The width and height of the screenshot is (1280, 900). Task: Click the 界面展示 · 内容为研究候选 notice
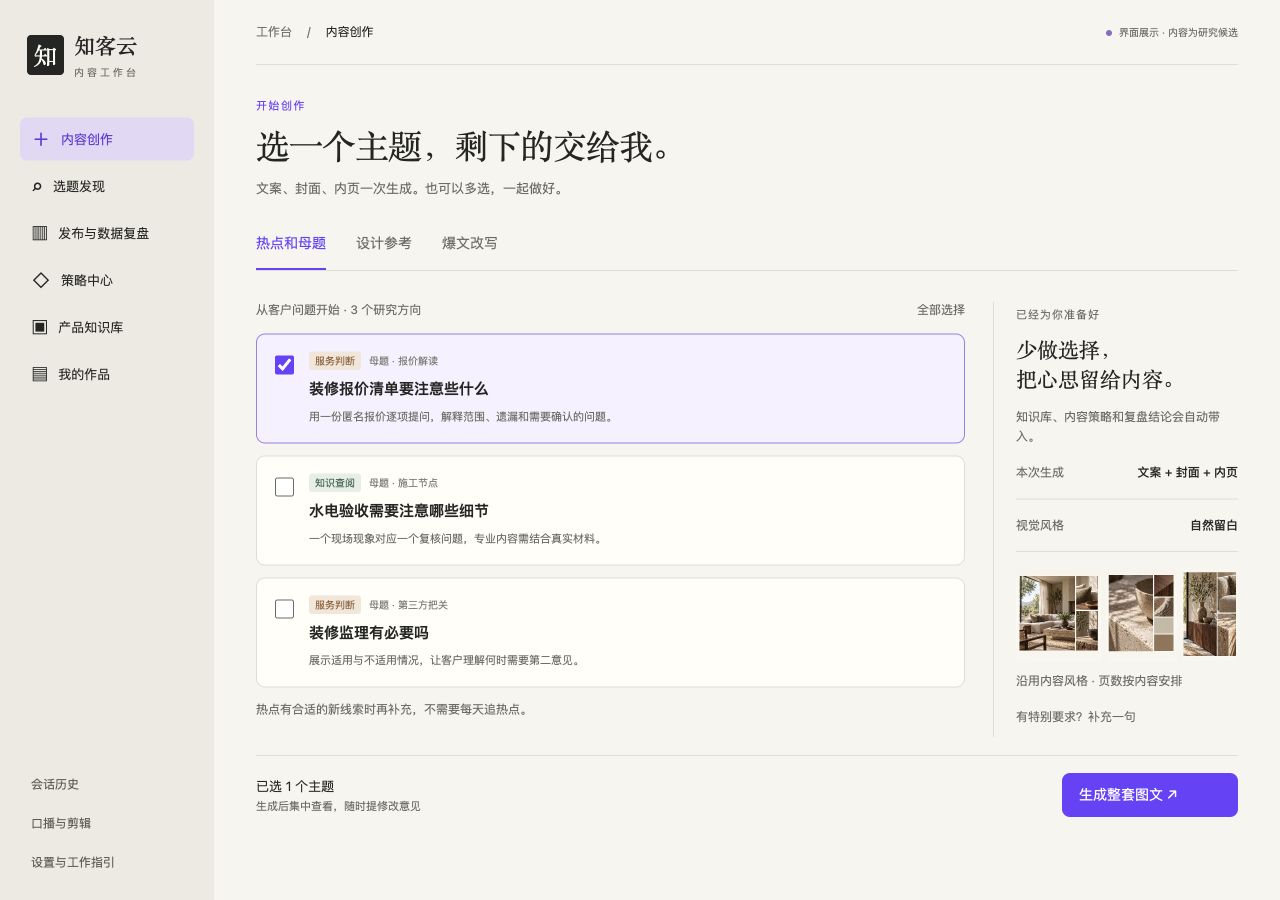1172,32
